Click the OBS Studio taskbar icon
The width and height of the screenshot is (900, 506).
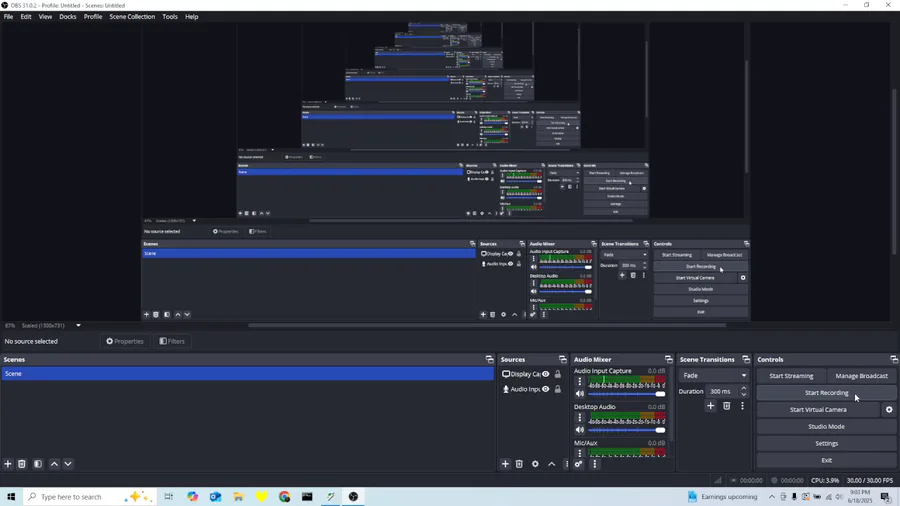coord(354,497)
